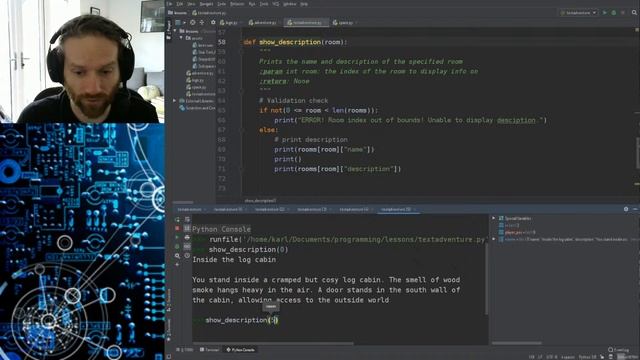The height and width of the screenshot is (360, 640).
Task: Open console tool window settings gear
Action: pos(626,209)
